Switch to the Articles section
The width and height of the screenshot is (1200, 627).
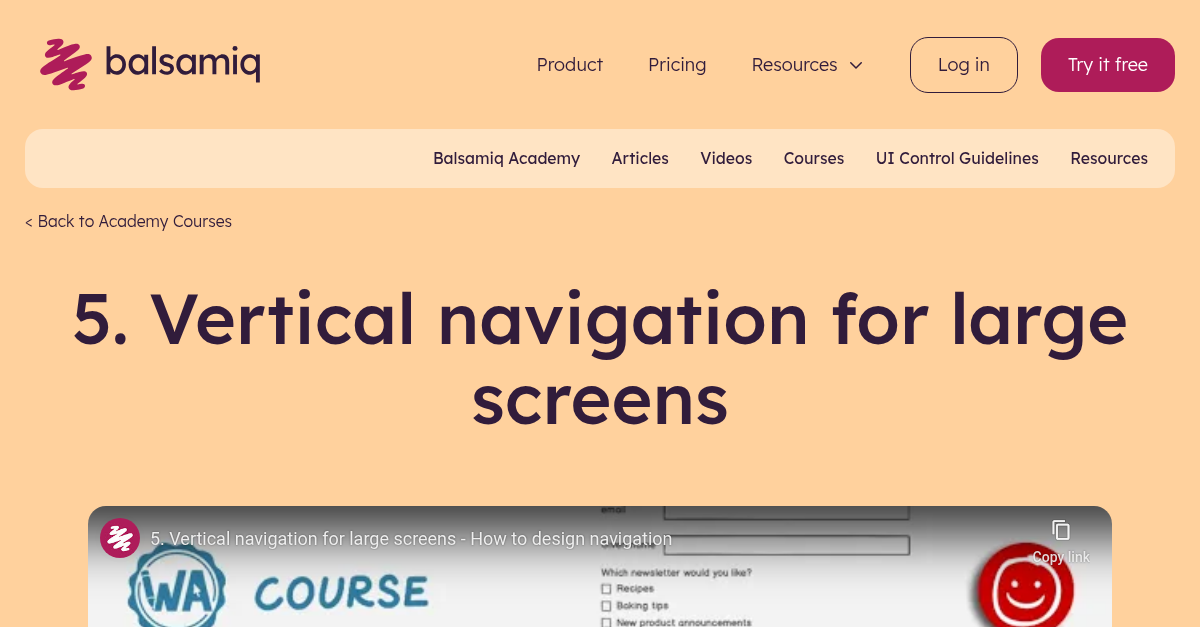640,158
